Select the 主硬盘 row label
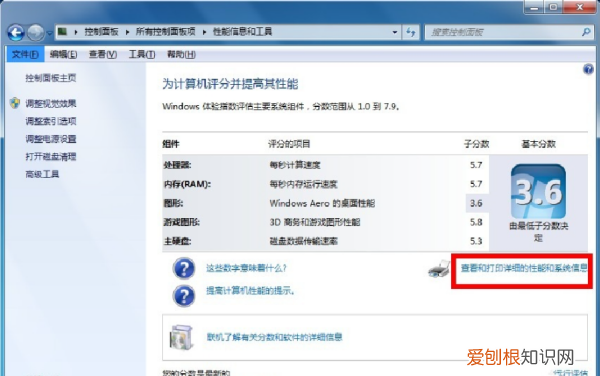Screen dimensions: 600x376 click(x=177, y=241)
